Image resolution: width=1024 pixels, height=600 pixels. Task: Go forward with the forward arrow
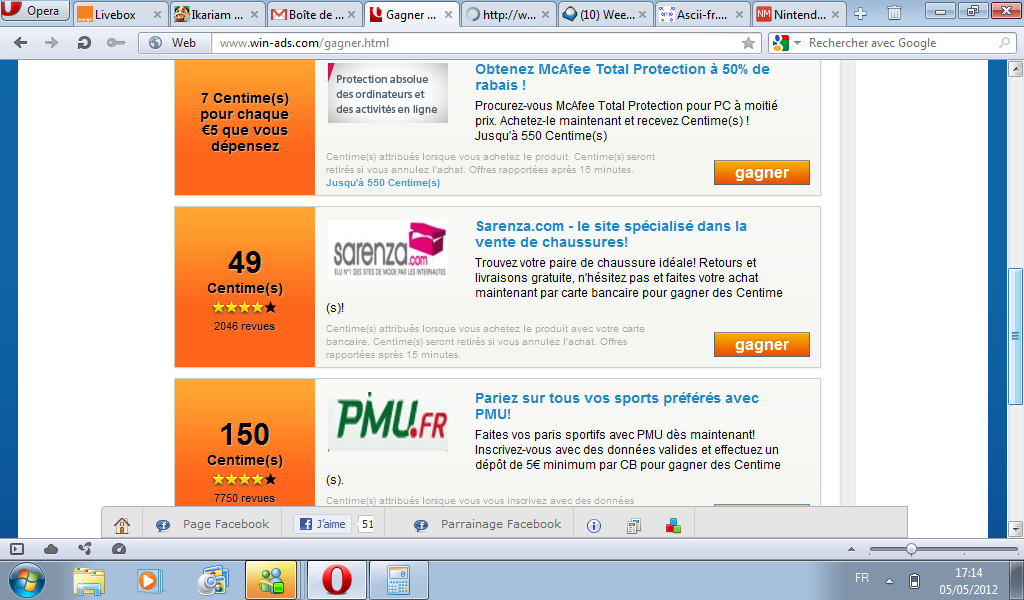tap(51, 42)
